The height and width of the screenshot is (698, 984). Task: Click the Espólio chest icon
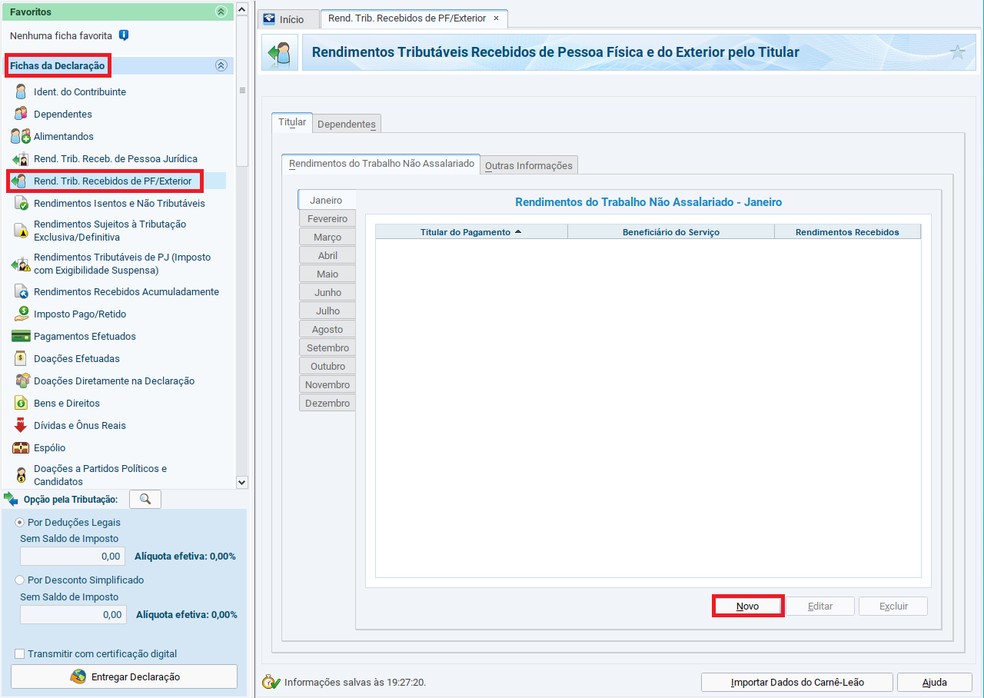coord(20,448)
